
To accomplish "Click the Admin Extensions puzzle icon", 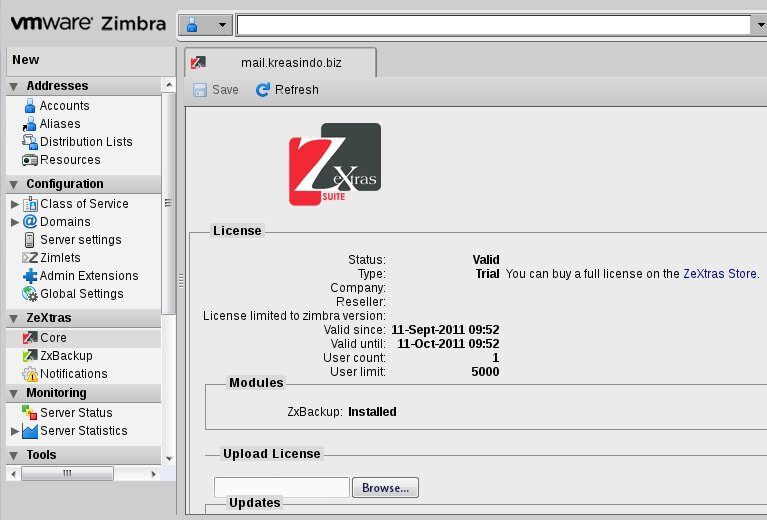I will 30,276.
